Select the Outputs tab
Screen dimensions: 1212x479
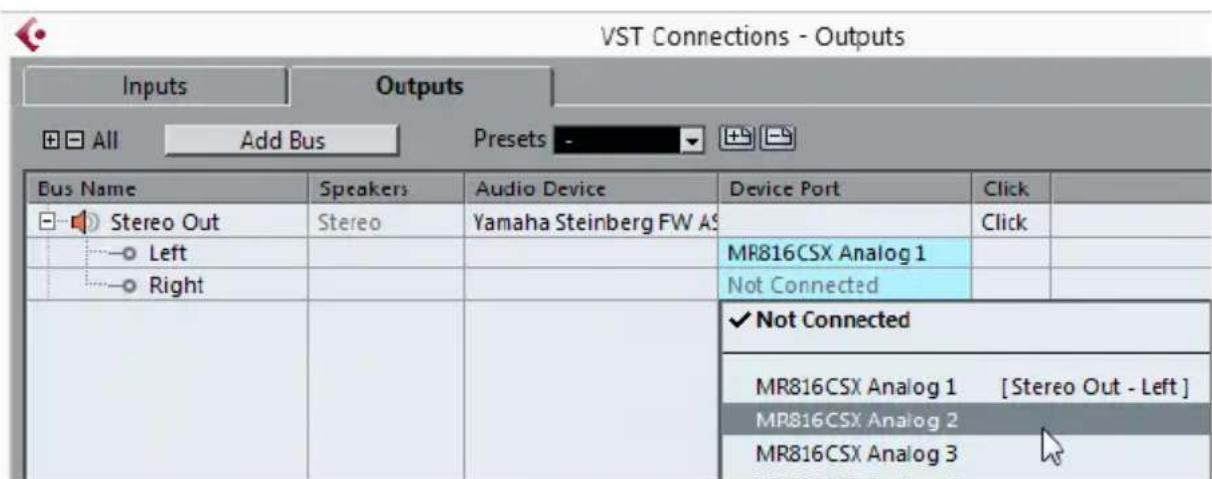click(x=420, y=86)
